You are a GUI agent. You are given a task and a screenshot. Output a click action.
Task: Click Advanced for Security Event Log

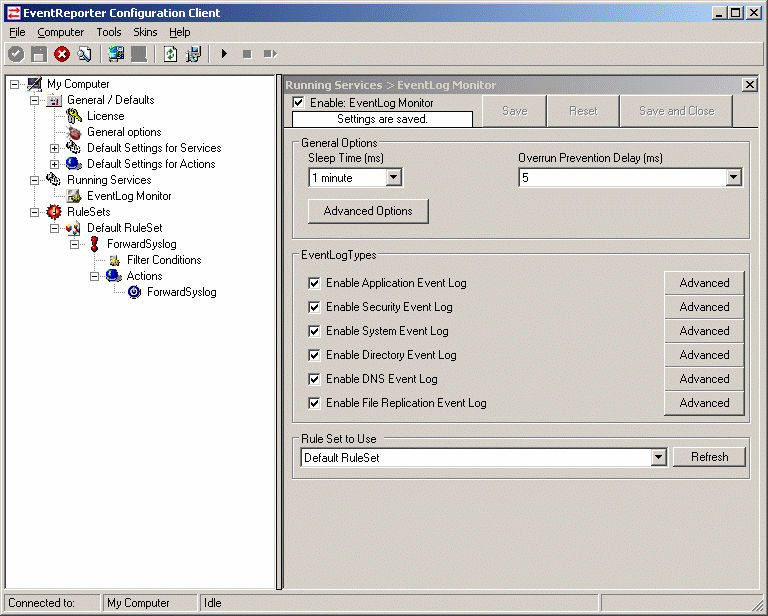pos(704,307)
